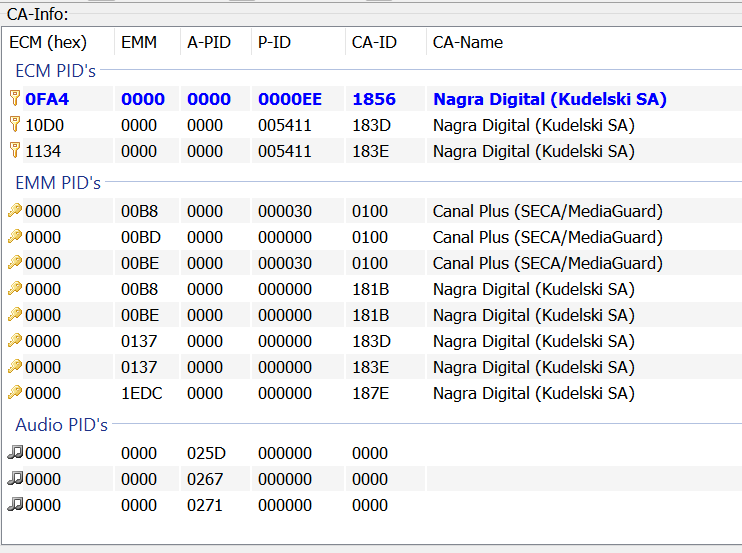Click the music note icon of A-PID 0271 row

click(x=15, y=504)
